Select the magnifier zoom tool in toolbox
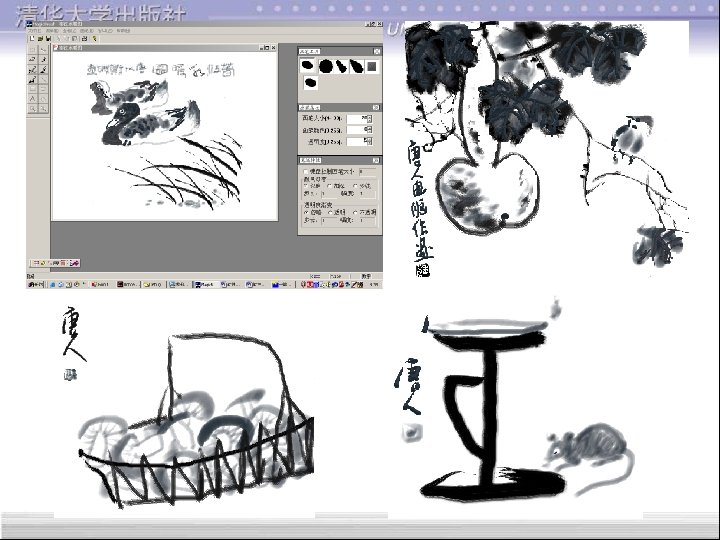The height and width of the screenshot is (540, 720). 33,108
